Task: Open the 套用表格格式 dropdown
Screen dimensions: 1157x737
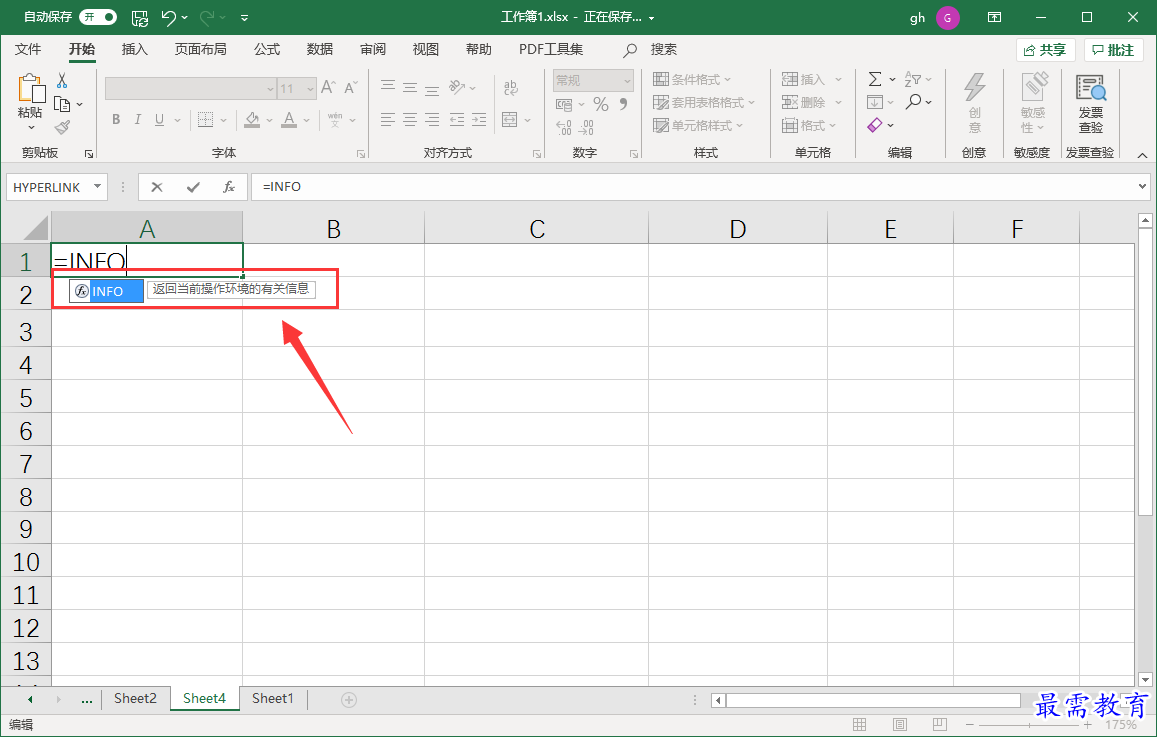Action: coord(704,103)
